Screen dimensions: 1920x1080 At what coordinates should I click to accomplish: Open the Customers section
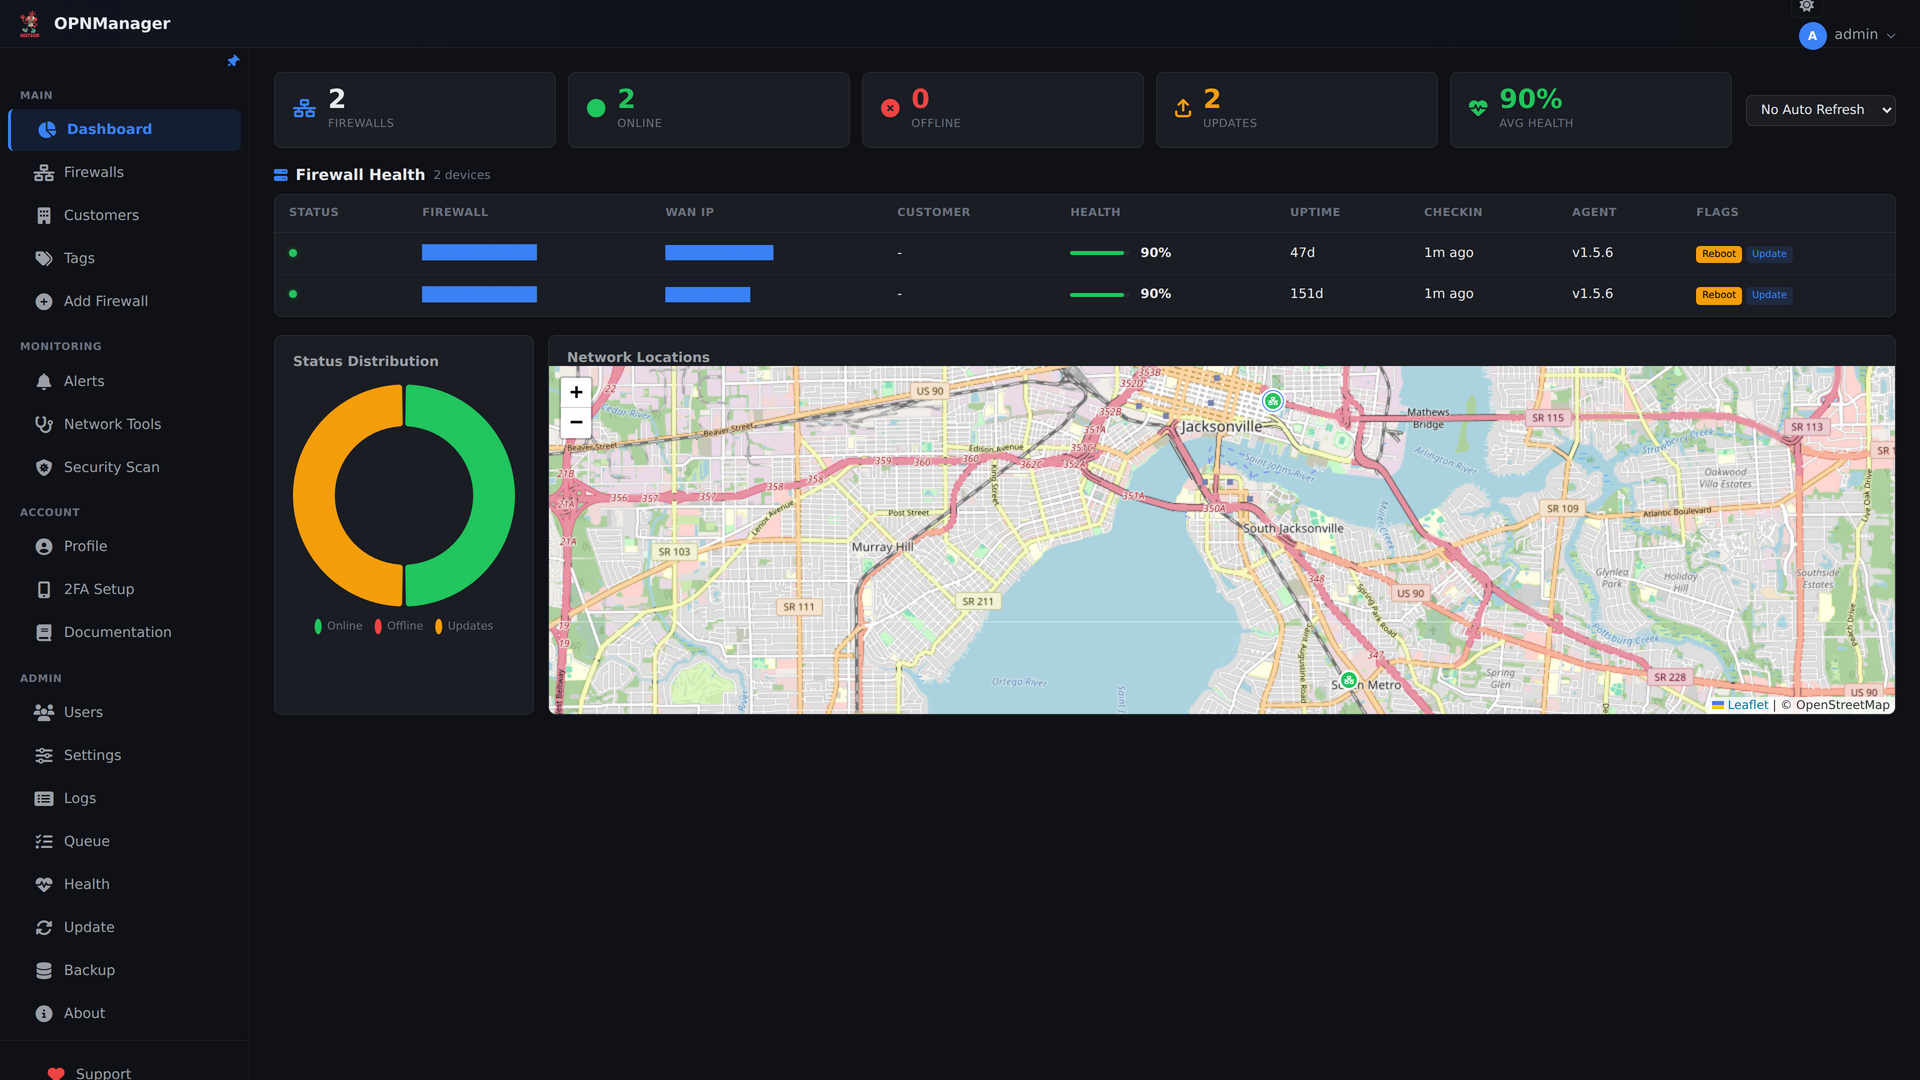(125, 216)
